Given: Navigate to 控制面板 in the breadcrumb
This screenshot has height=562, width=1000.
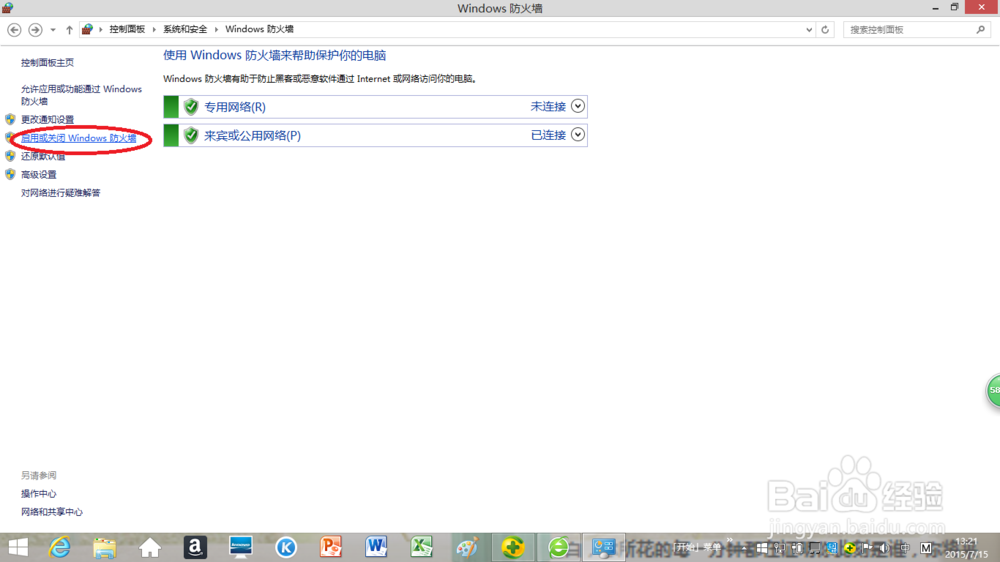Looking at the screenshot, I should [x=127, y=29].
